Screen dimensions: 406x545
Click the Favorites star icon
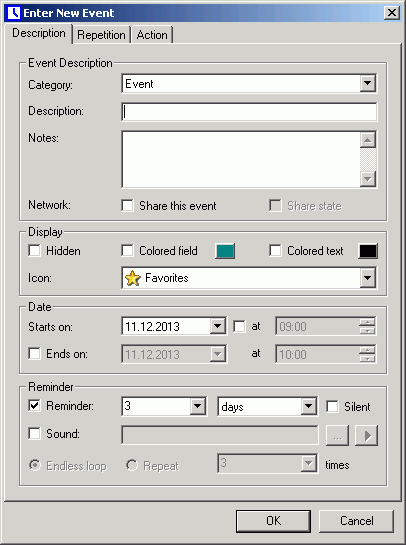(x=132, y=278)
